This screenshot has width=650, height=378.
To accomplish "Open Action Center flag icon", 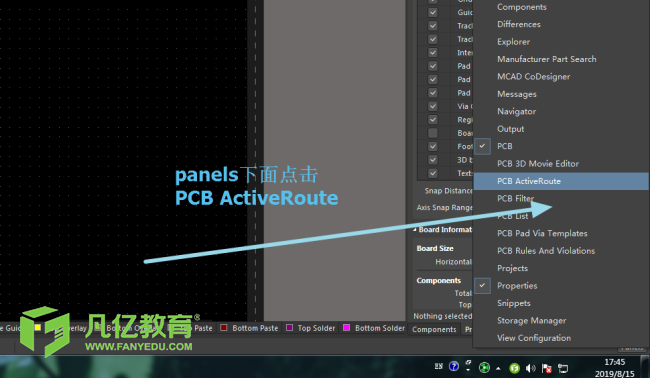I will coord(547,368).
